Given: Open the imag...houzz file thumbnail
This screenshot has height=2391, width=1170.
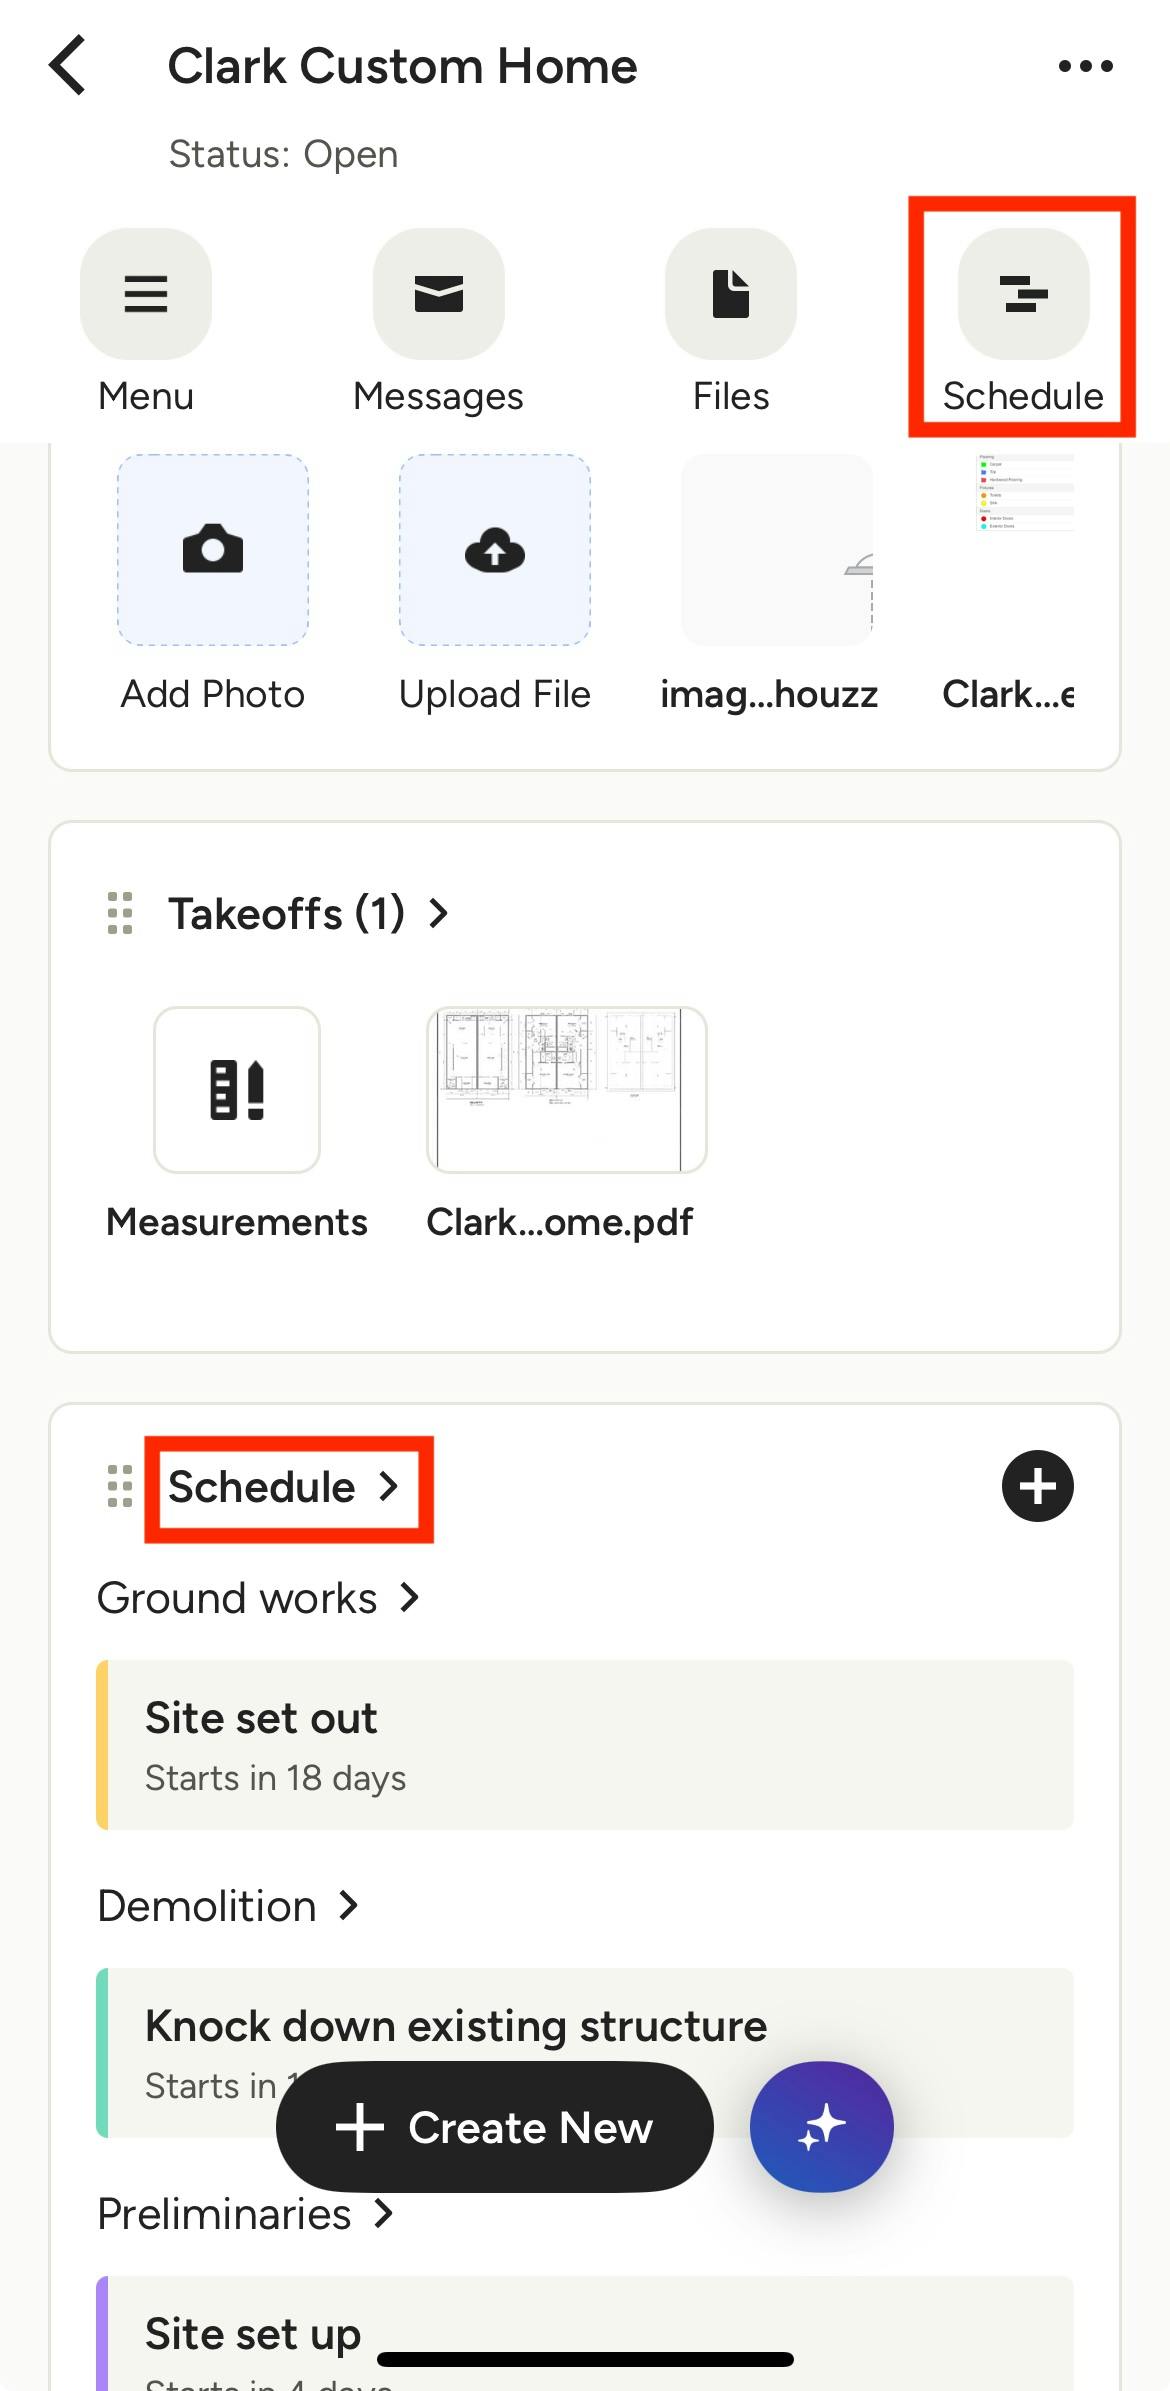Looking at the screenshot, I should tap(776, 550).
